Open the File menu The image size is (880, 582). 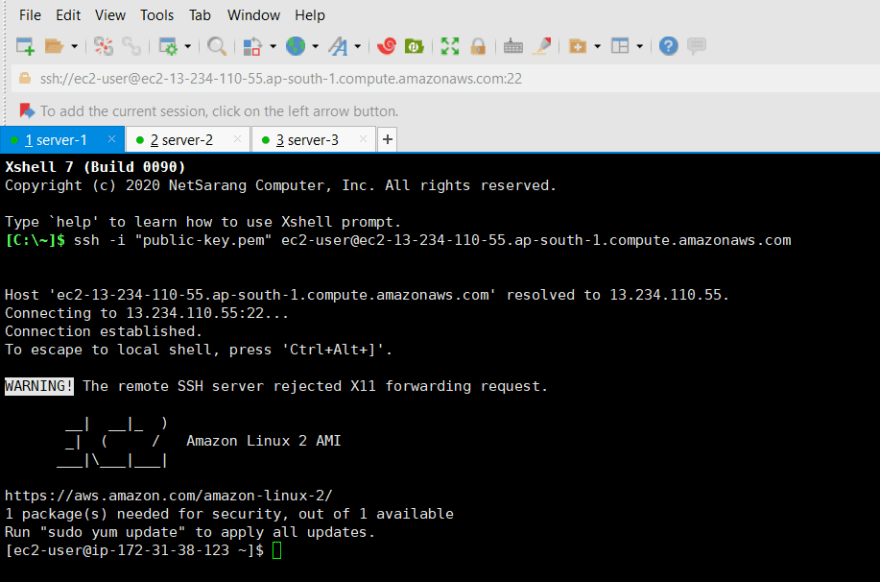click(x=30, y=15)
